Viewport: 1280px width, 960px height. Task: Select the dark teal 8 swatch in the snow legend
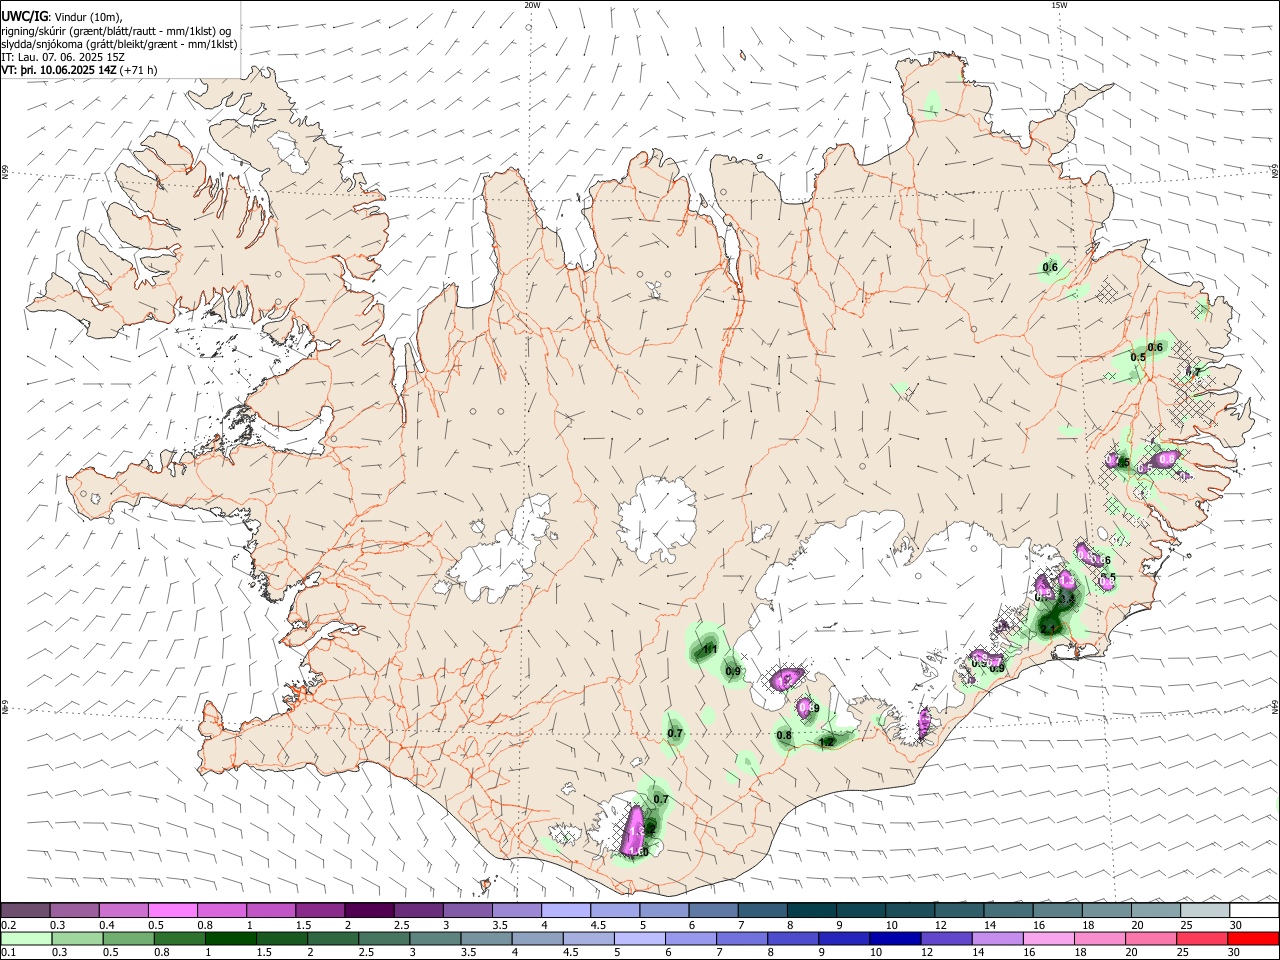[x=812, y=910]
